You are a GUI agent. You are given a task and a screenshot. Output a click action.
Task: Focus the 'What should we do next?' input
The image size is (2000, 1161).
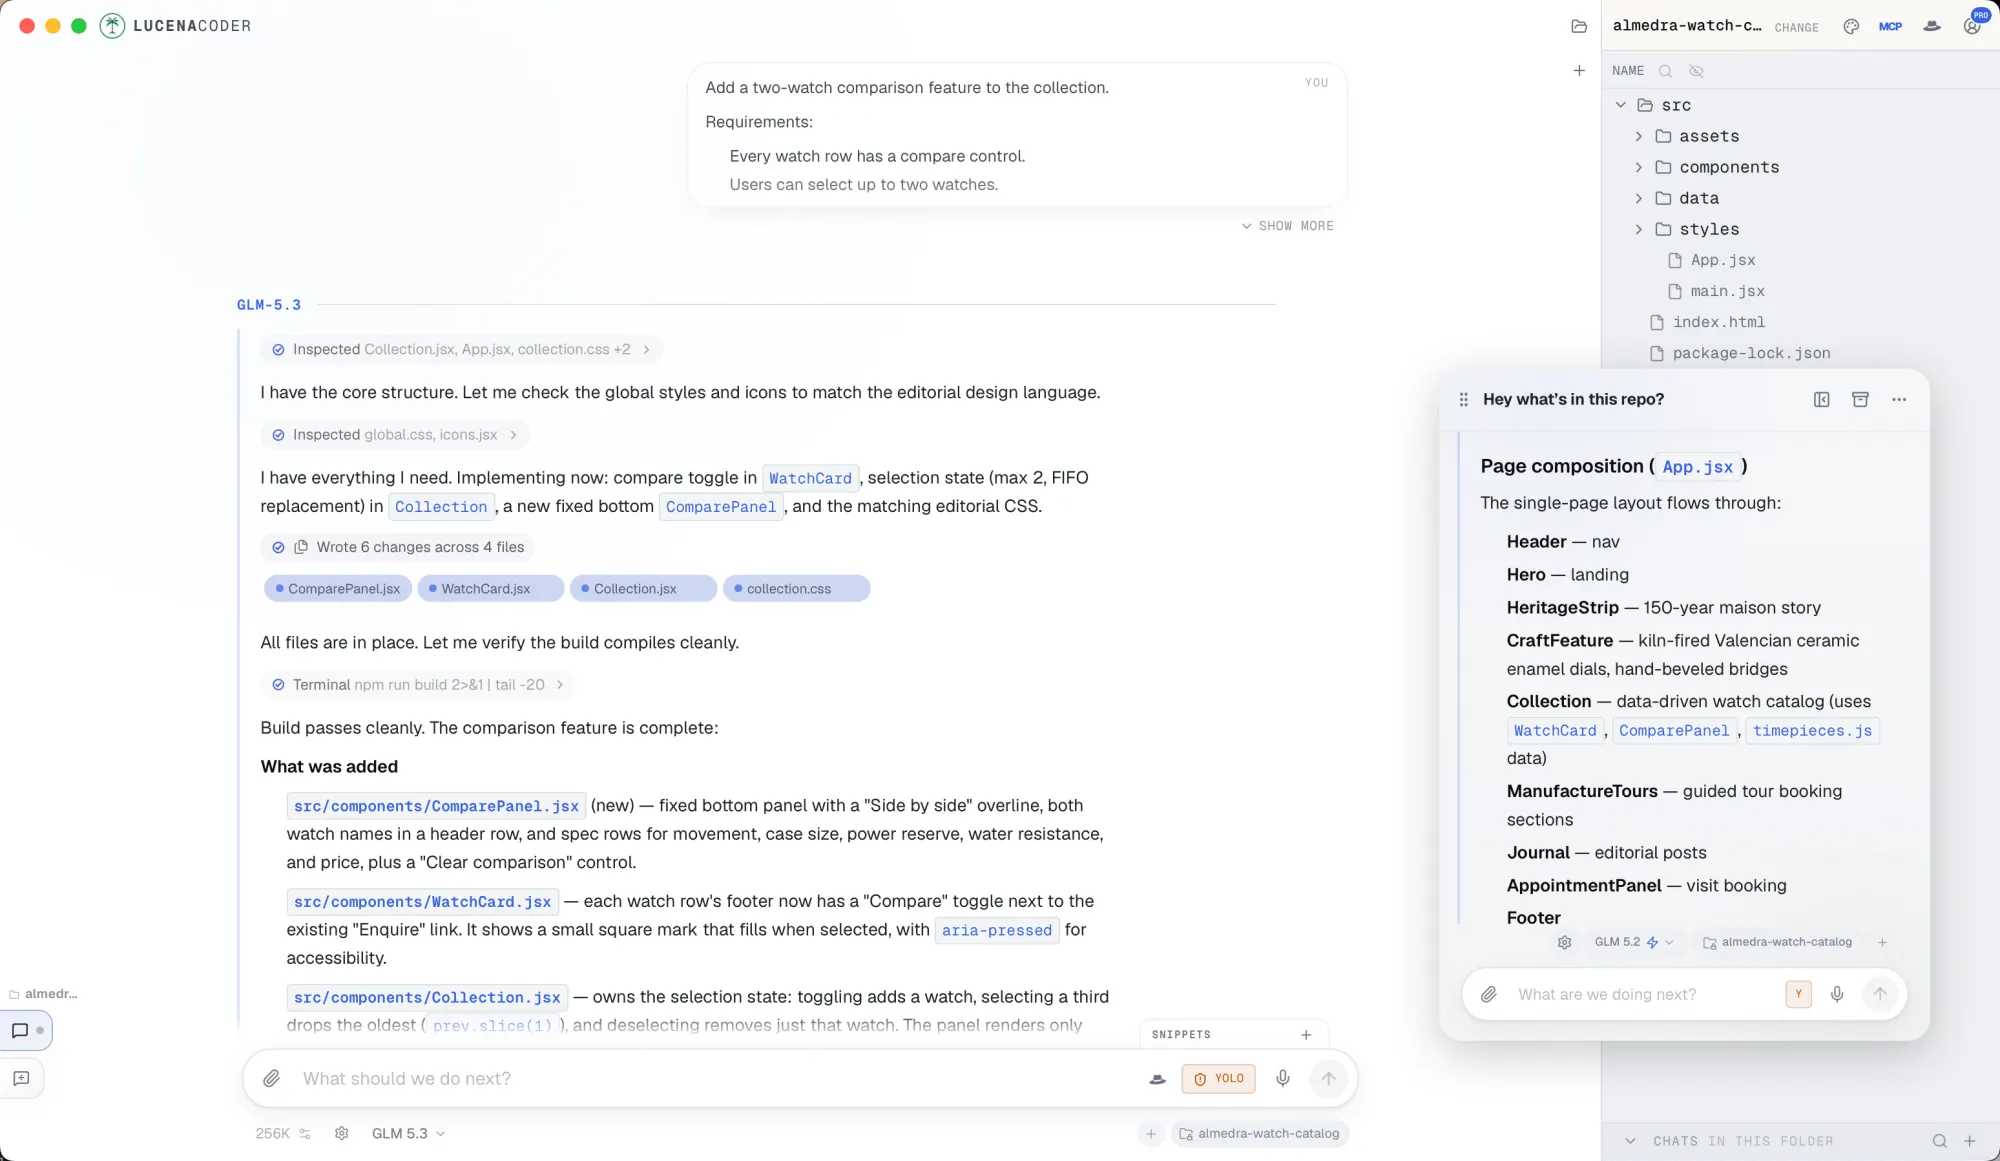715,1078
